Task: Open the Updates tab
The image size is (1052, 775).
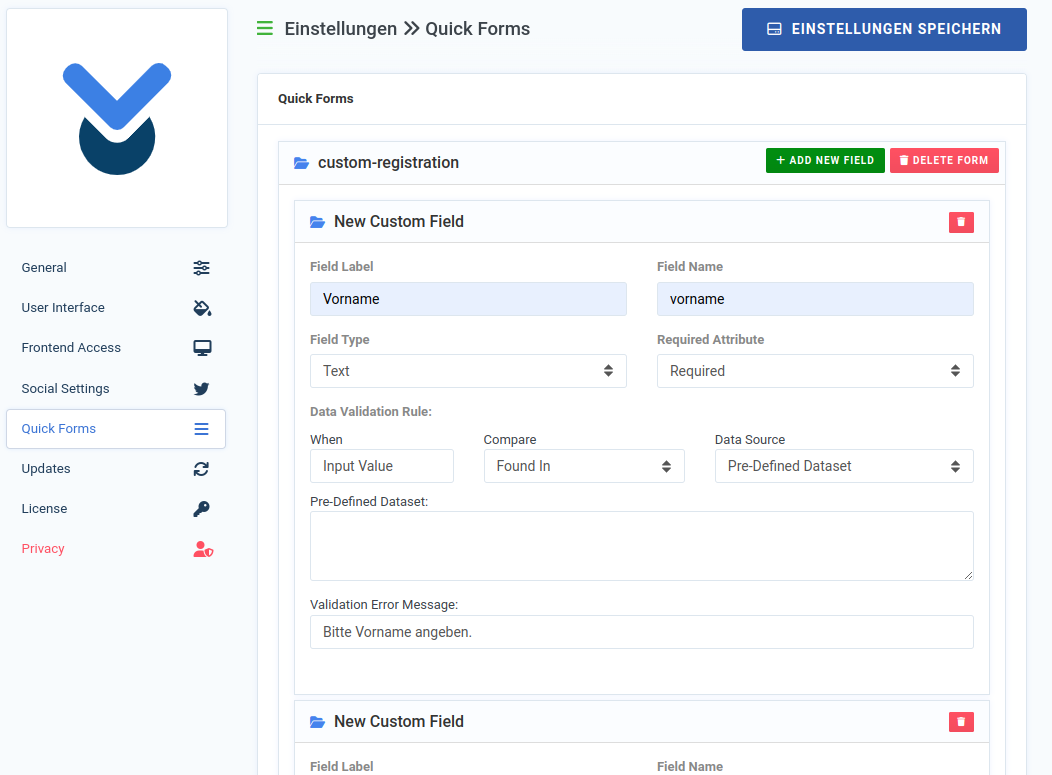Action: click(x=116, y=469)
